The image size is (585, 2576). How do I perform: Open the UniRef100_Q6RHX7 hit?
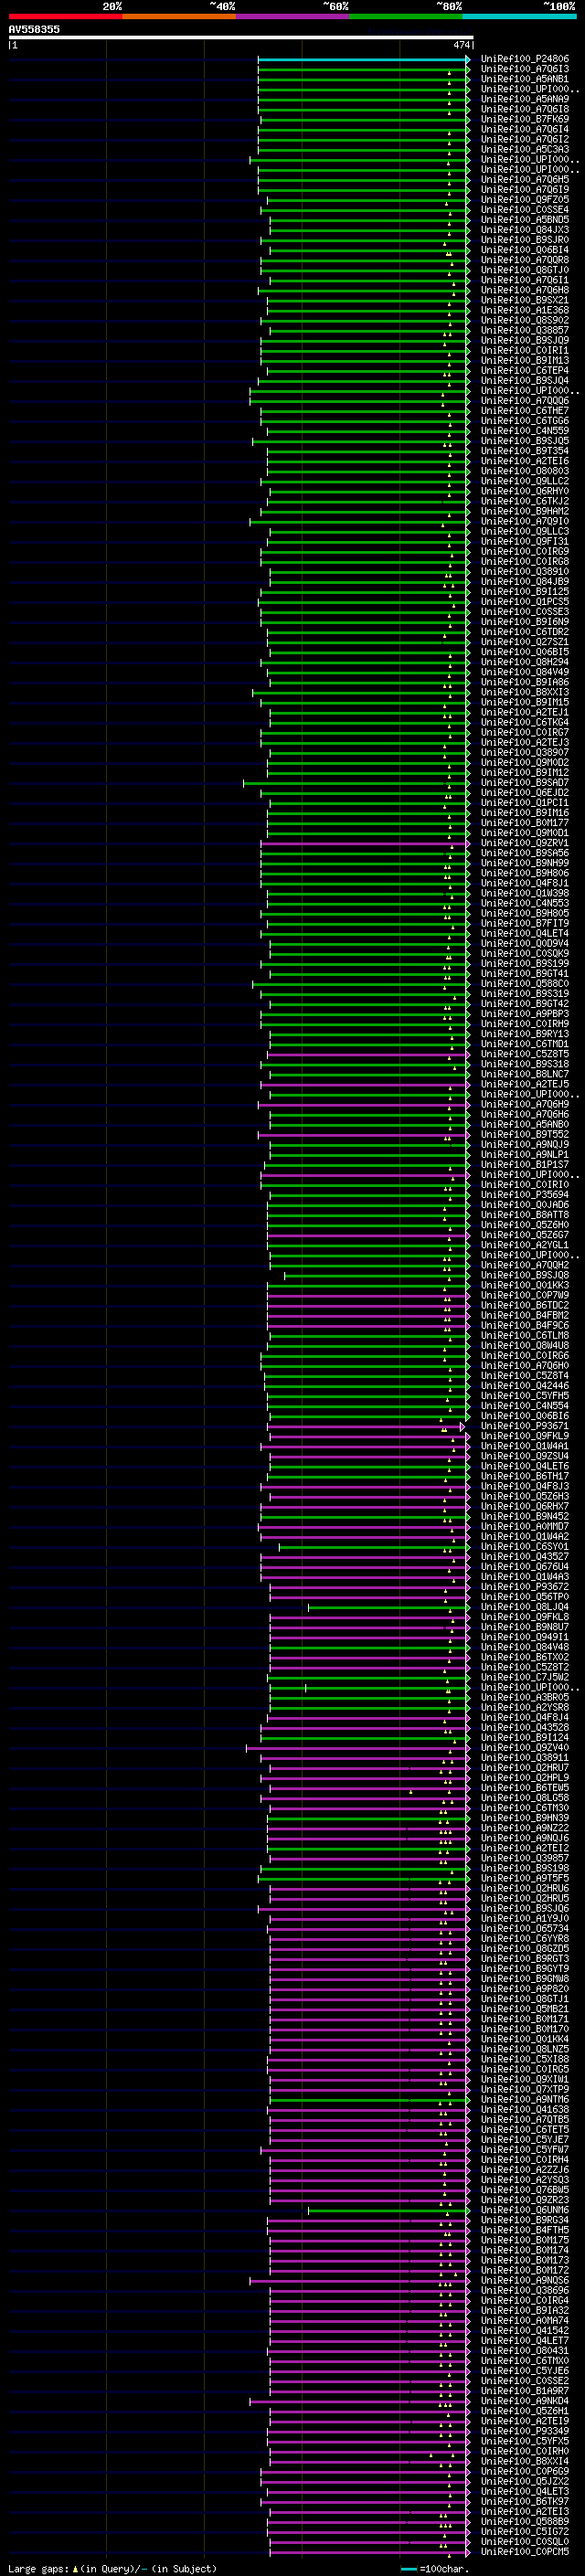pos(525,1506)
